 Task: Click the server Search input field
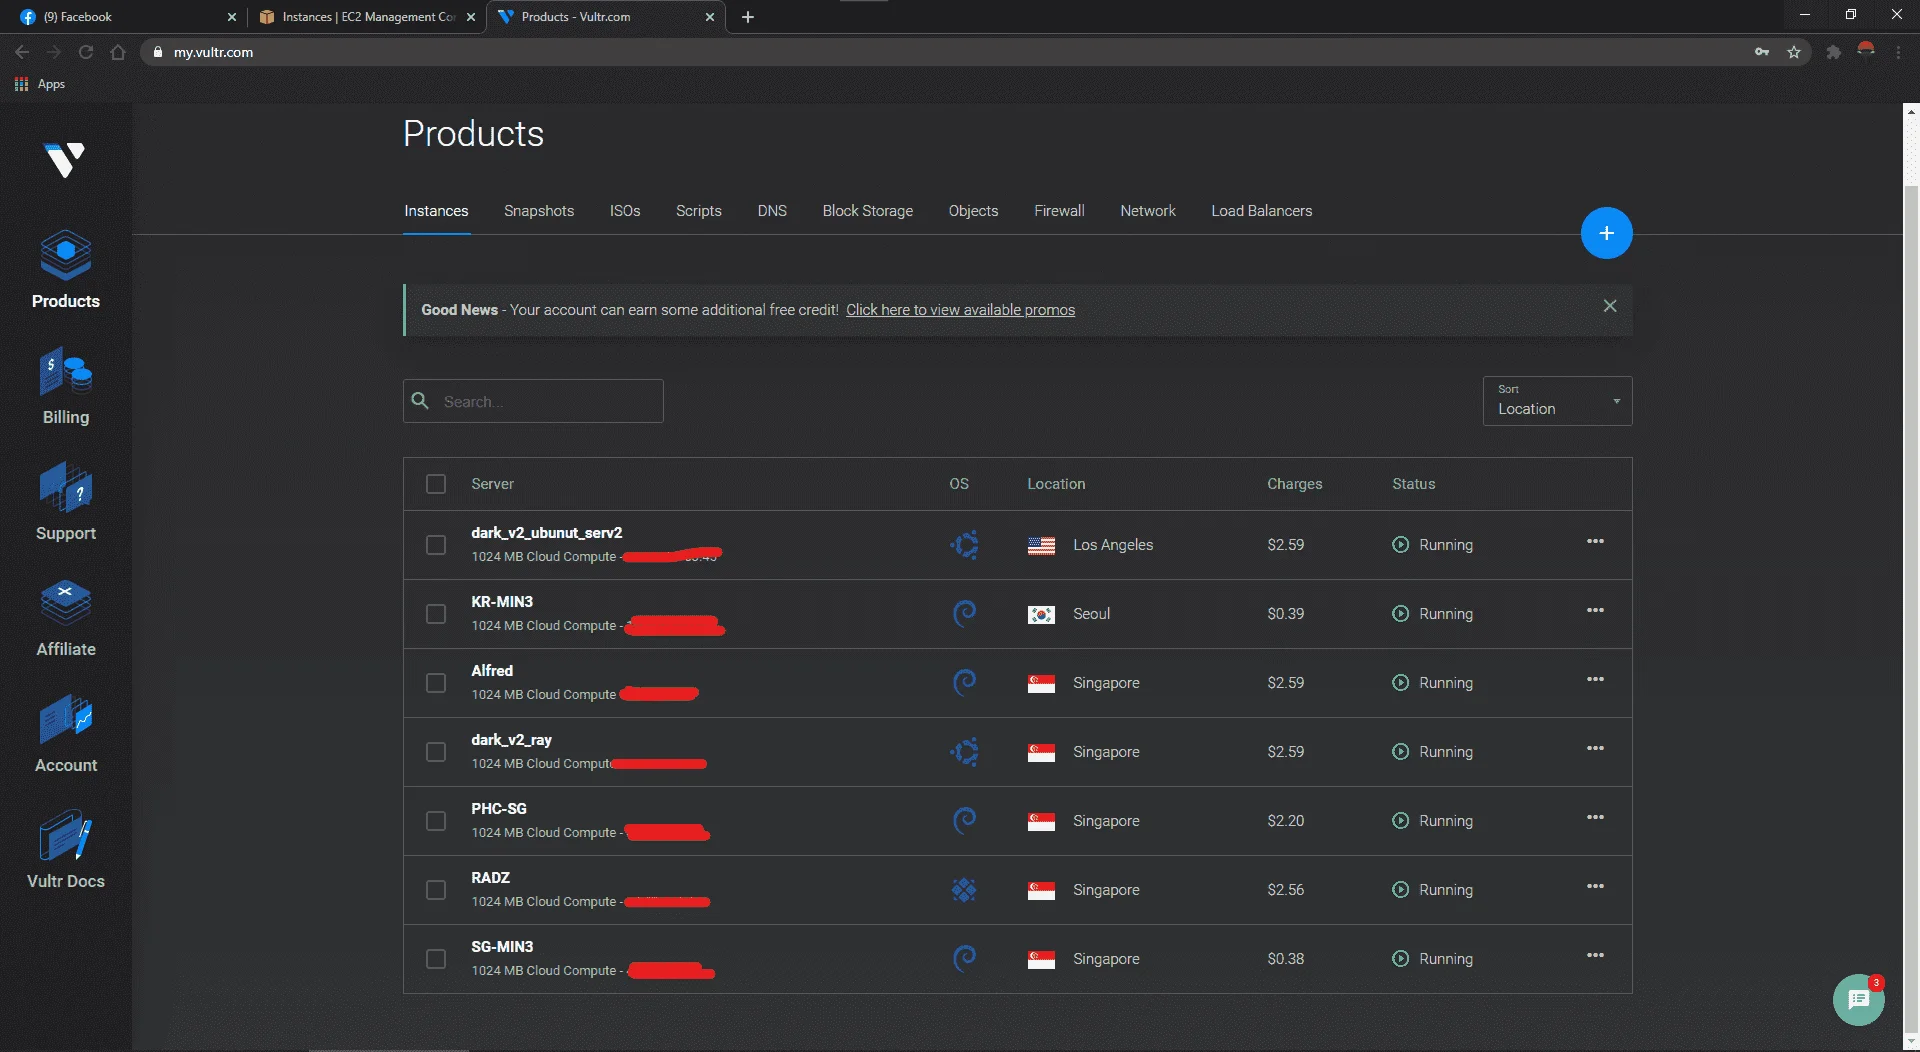click(x=533, y=401)
